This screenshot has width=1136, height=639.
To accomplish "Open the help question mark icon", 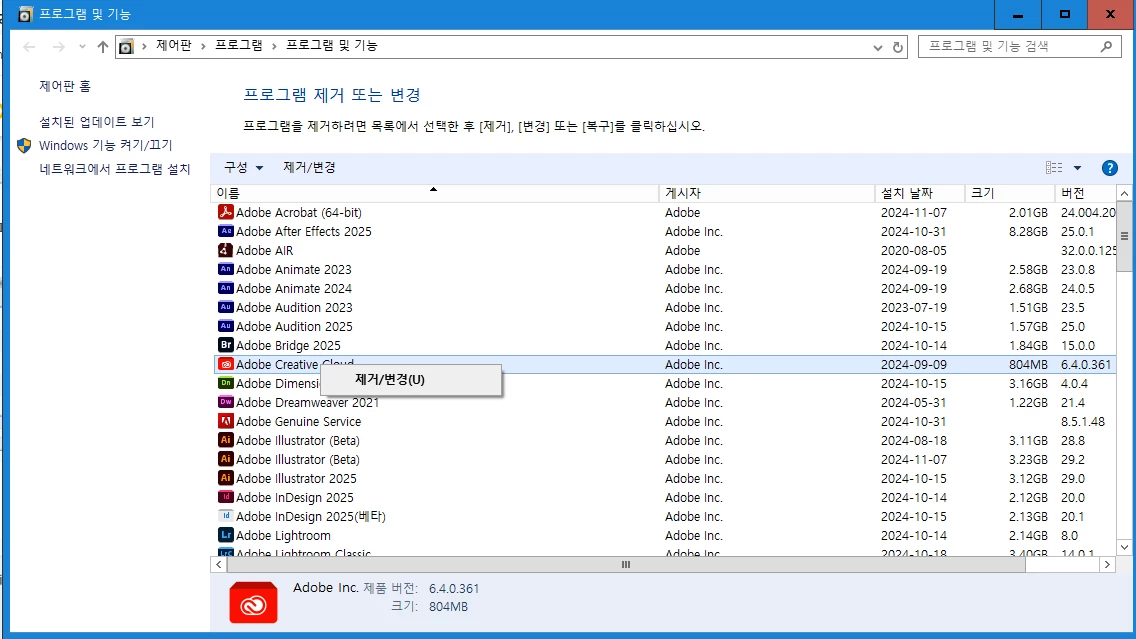I will (1109, 168).
